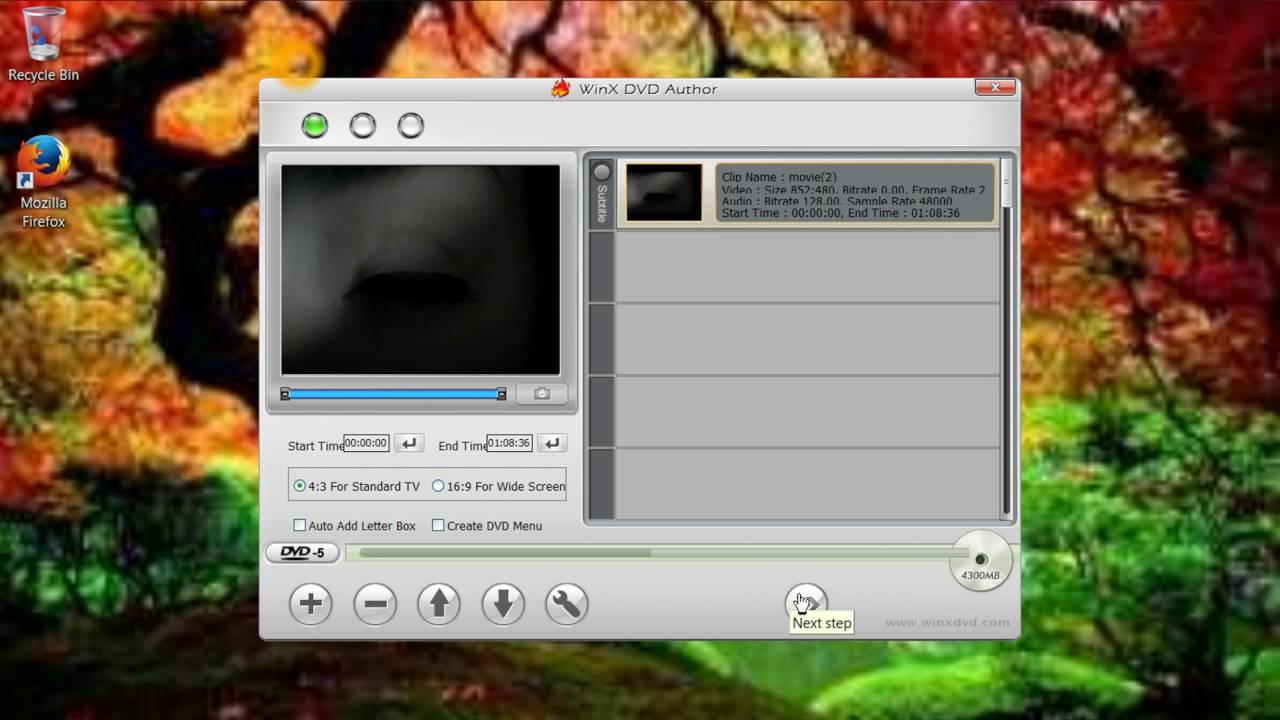Click the End Time input field

click(x=510, y=443)
